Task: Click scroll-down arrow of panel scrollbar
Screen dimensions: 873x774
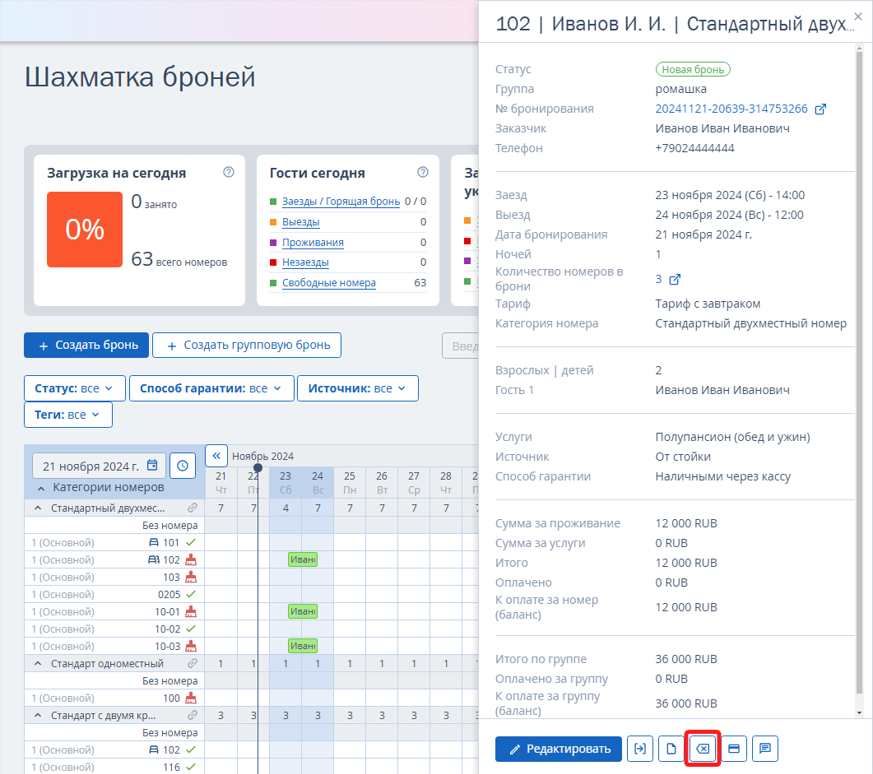Action: click(860, 712)
